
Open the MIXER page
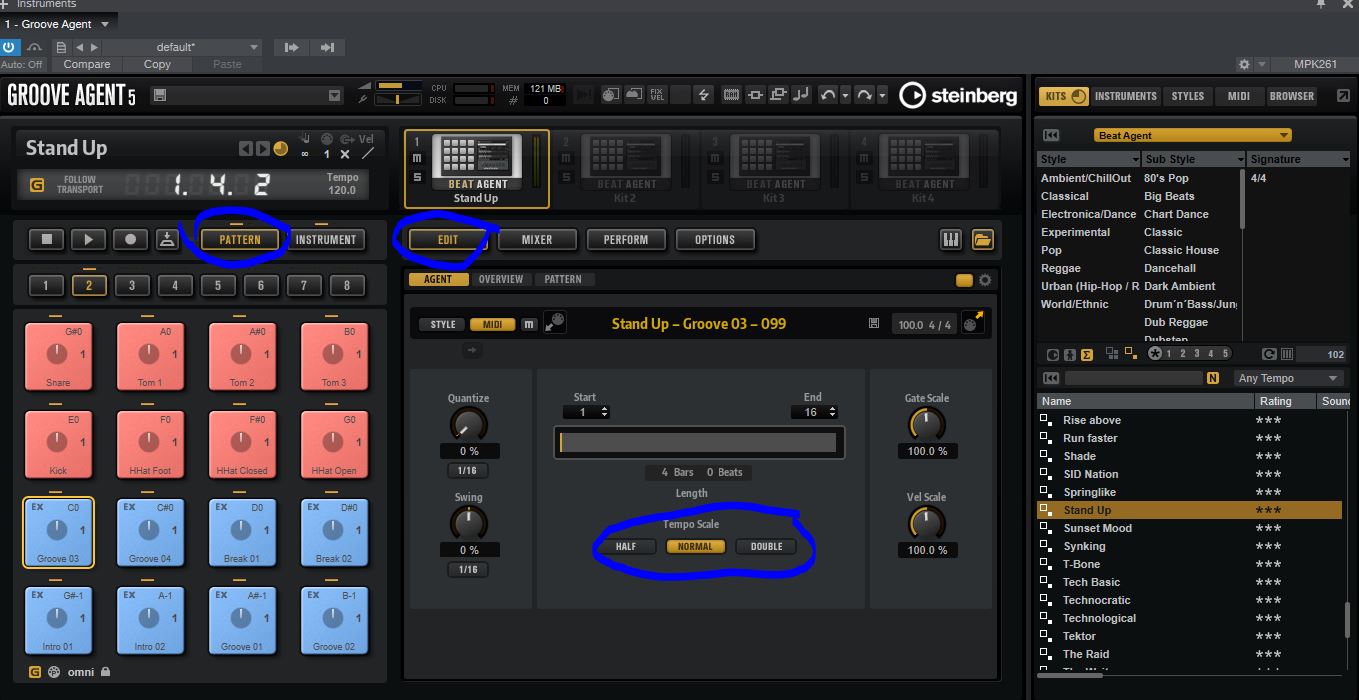(537, 240)
